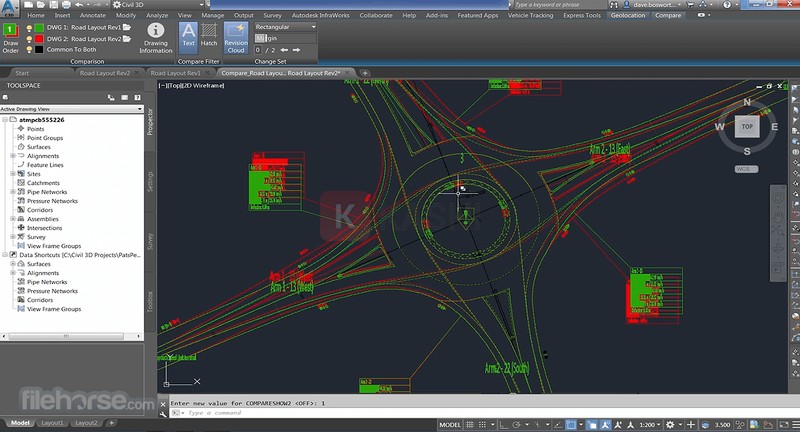Add a new drawing tab
Image resolution: width=800 pixels, height=432 pixels.
pos(365,73)
